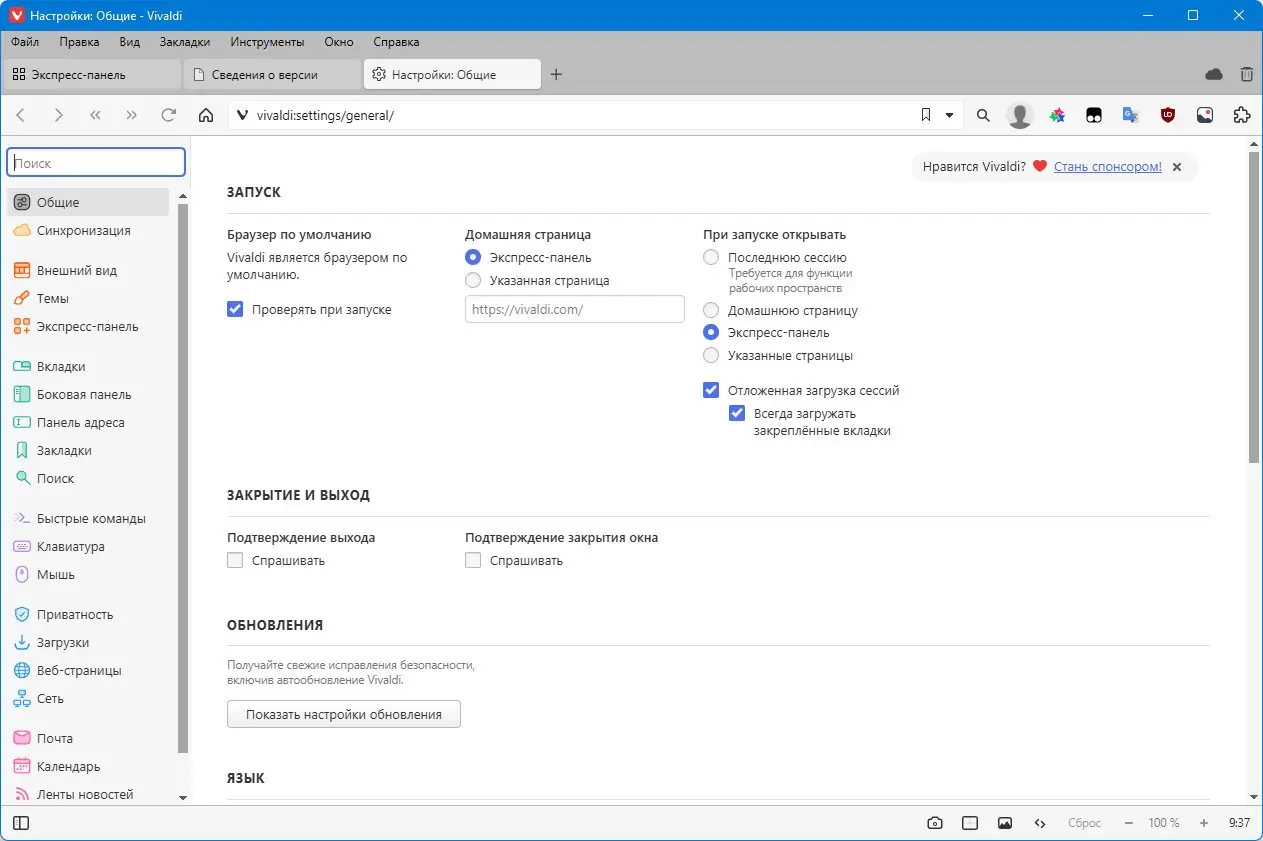Open the address bar history dropdown arrow
1263x841 pixels.
[x=950, y=115]
